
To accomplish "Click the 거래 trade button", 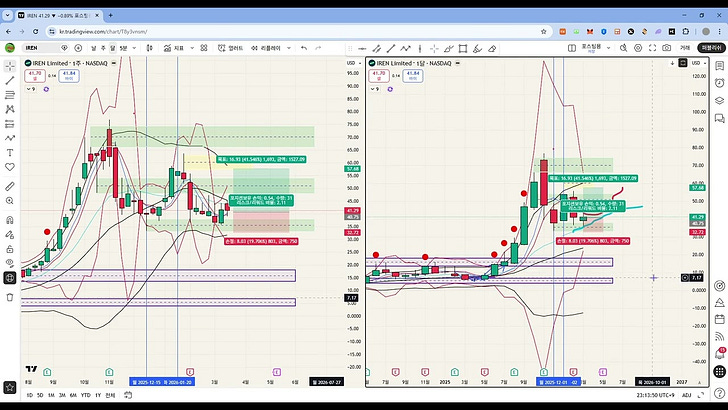I will (x=685, y=48).
